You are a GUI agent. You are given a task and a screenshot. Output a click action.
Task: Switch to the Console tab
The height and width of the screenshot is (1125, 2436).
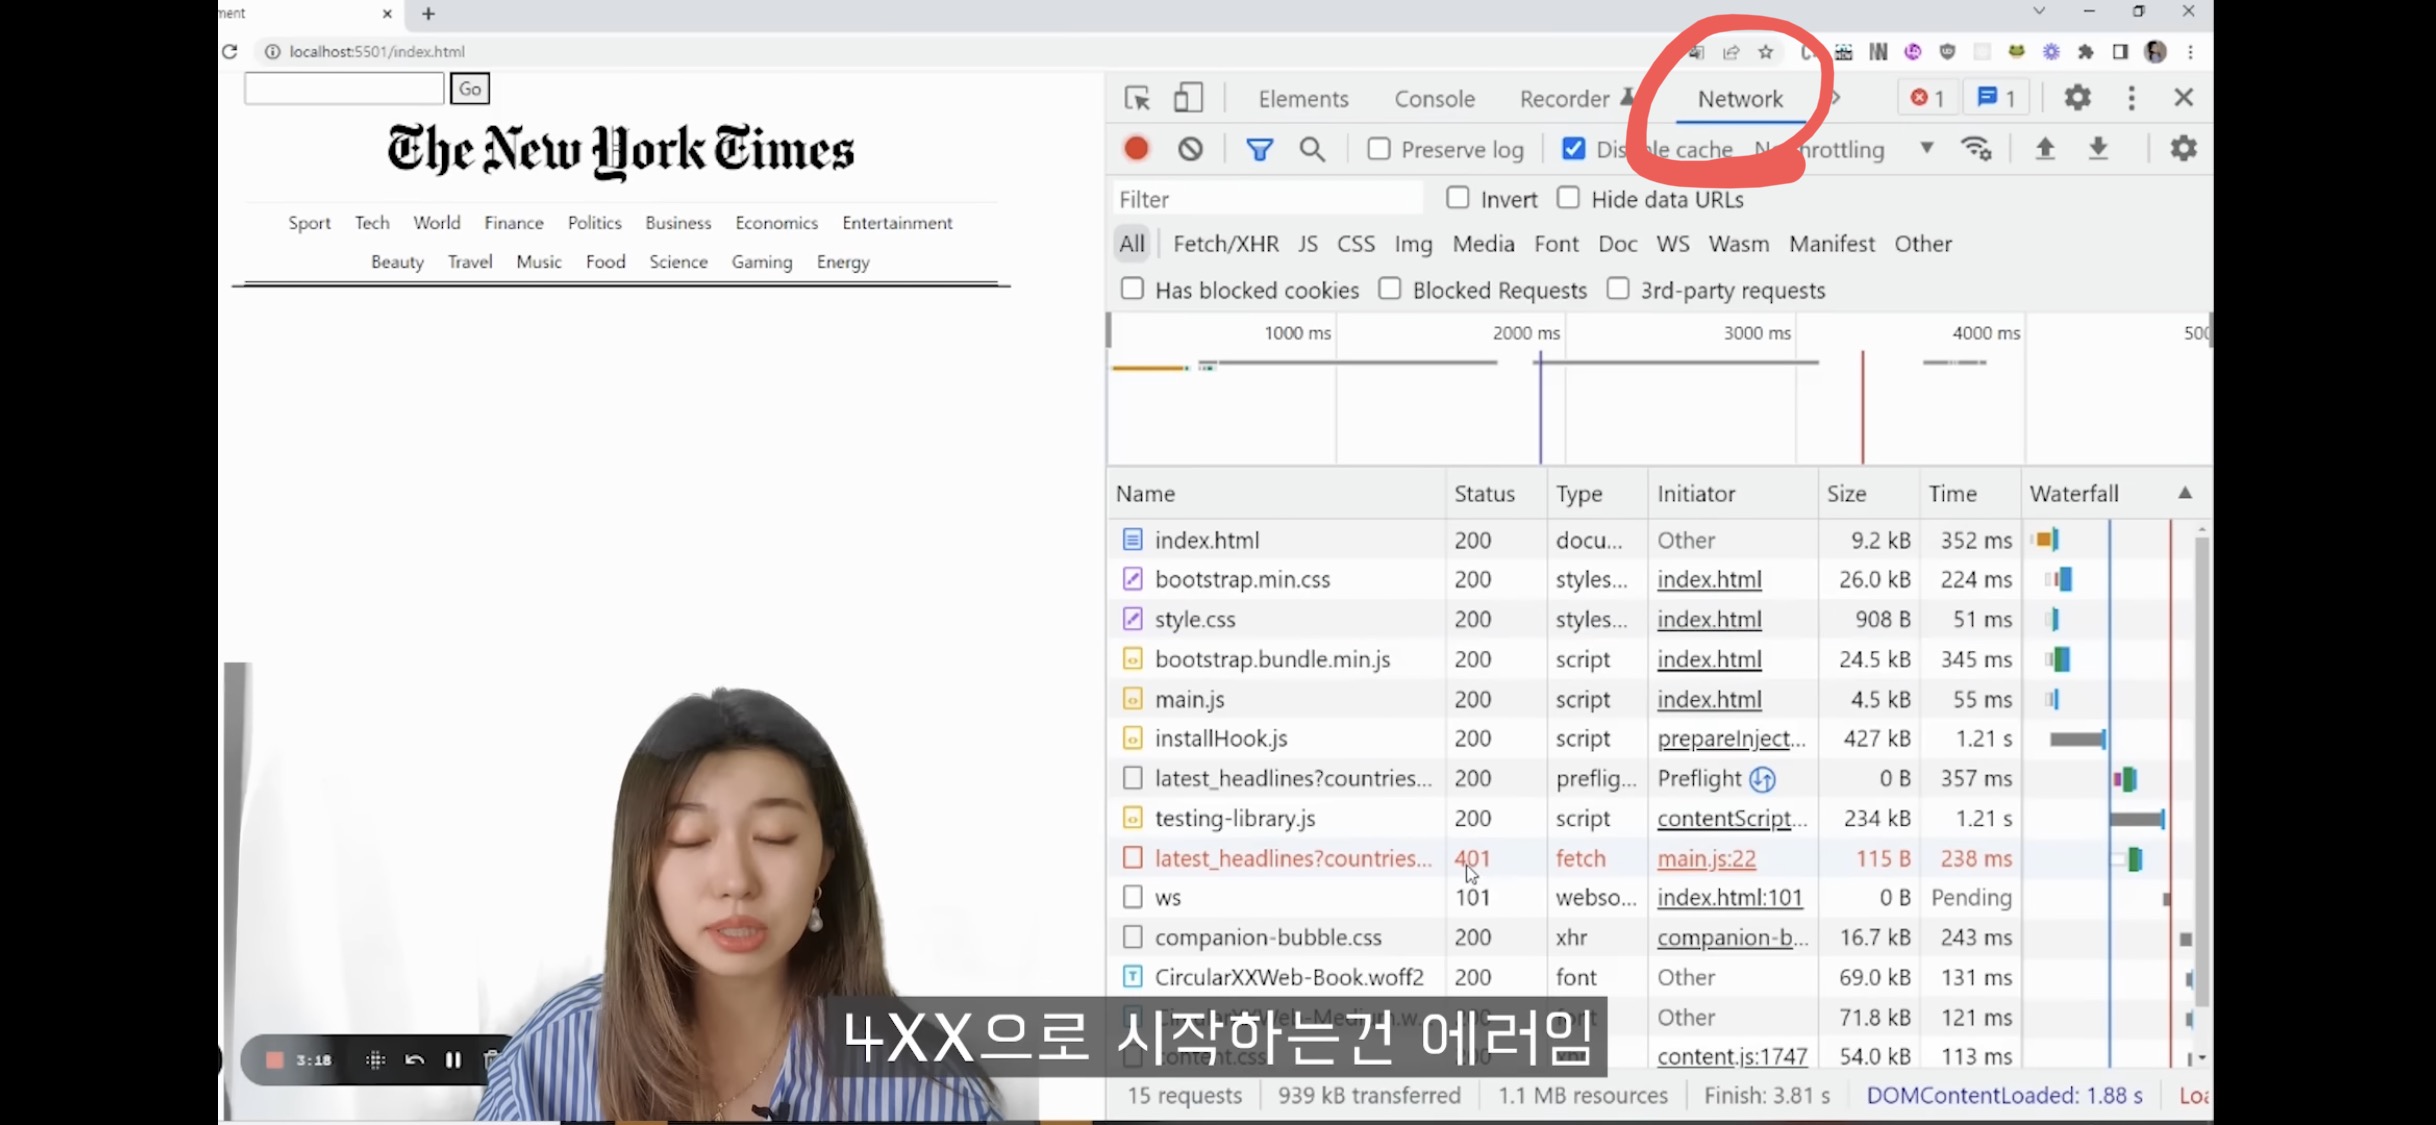[1434, 99]
